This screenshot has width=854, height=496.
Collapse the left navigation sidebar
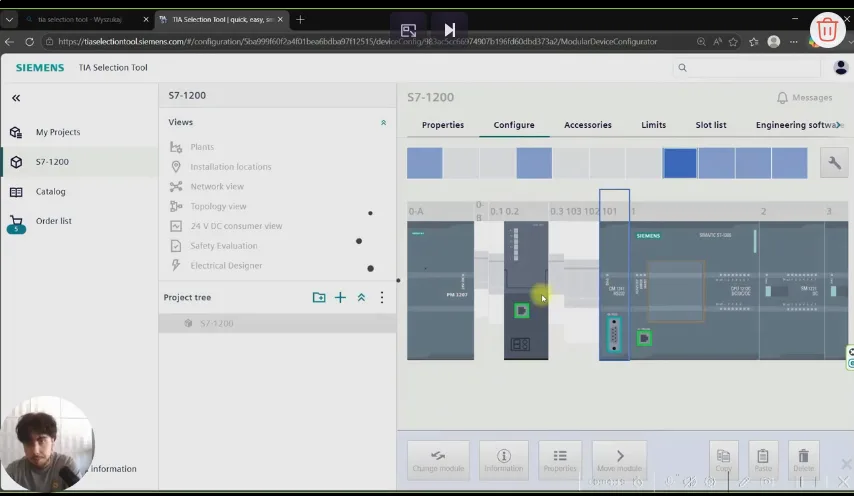click(16, 98)
